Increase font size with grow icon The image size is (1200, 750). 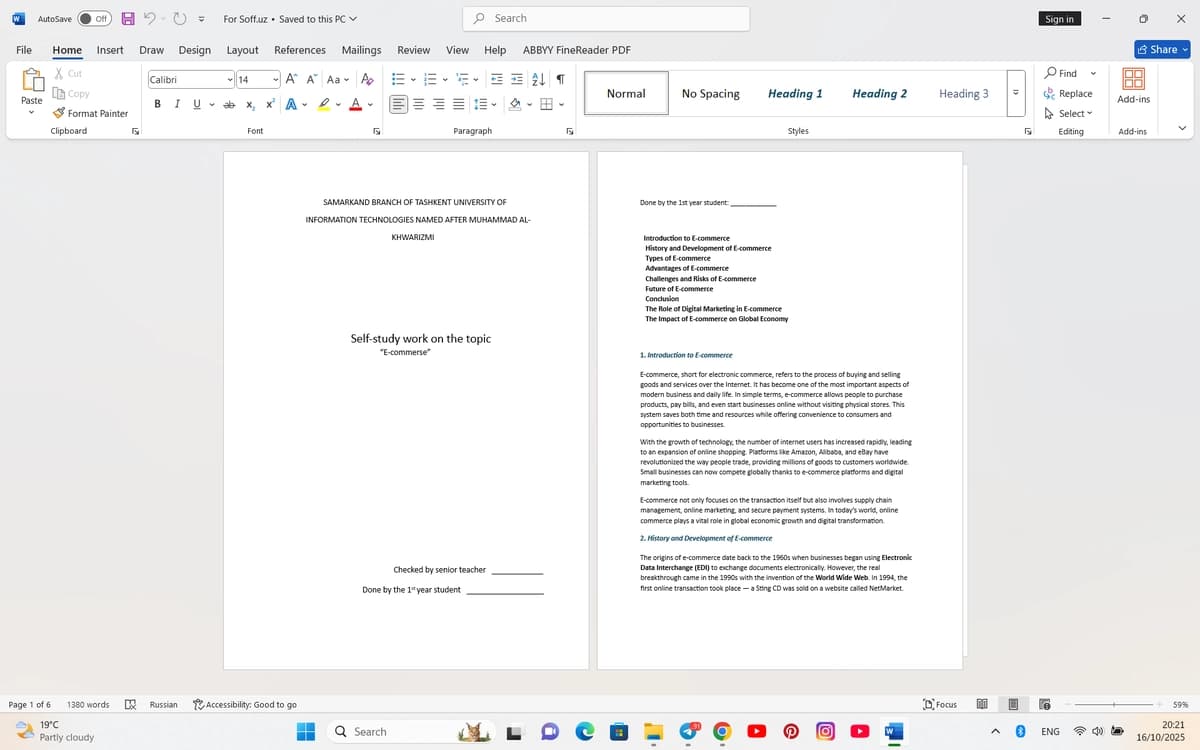(x=291, y=79)
